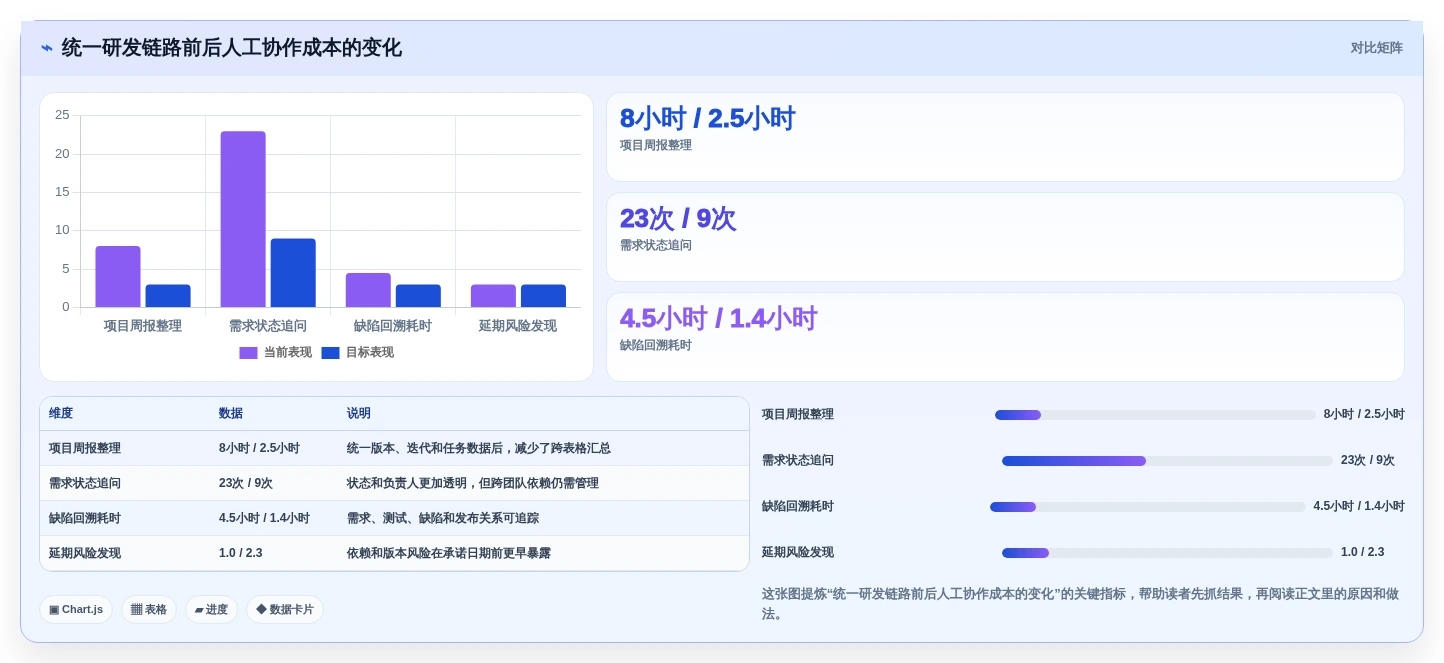Click the table cell 1.0 / 2.3
Viewport: 1444px width, 663px height.
point(240,554)
